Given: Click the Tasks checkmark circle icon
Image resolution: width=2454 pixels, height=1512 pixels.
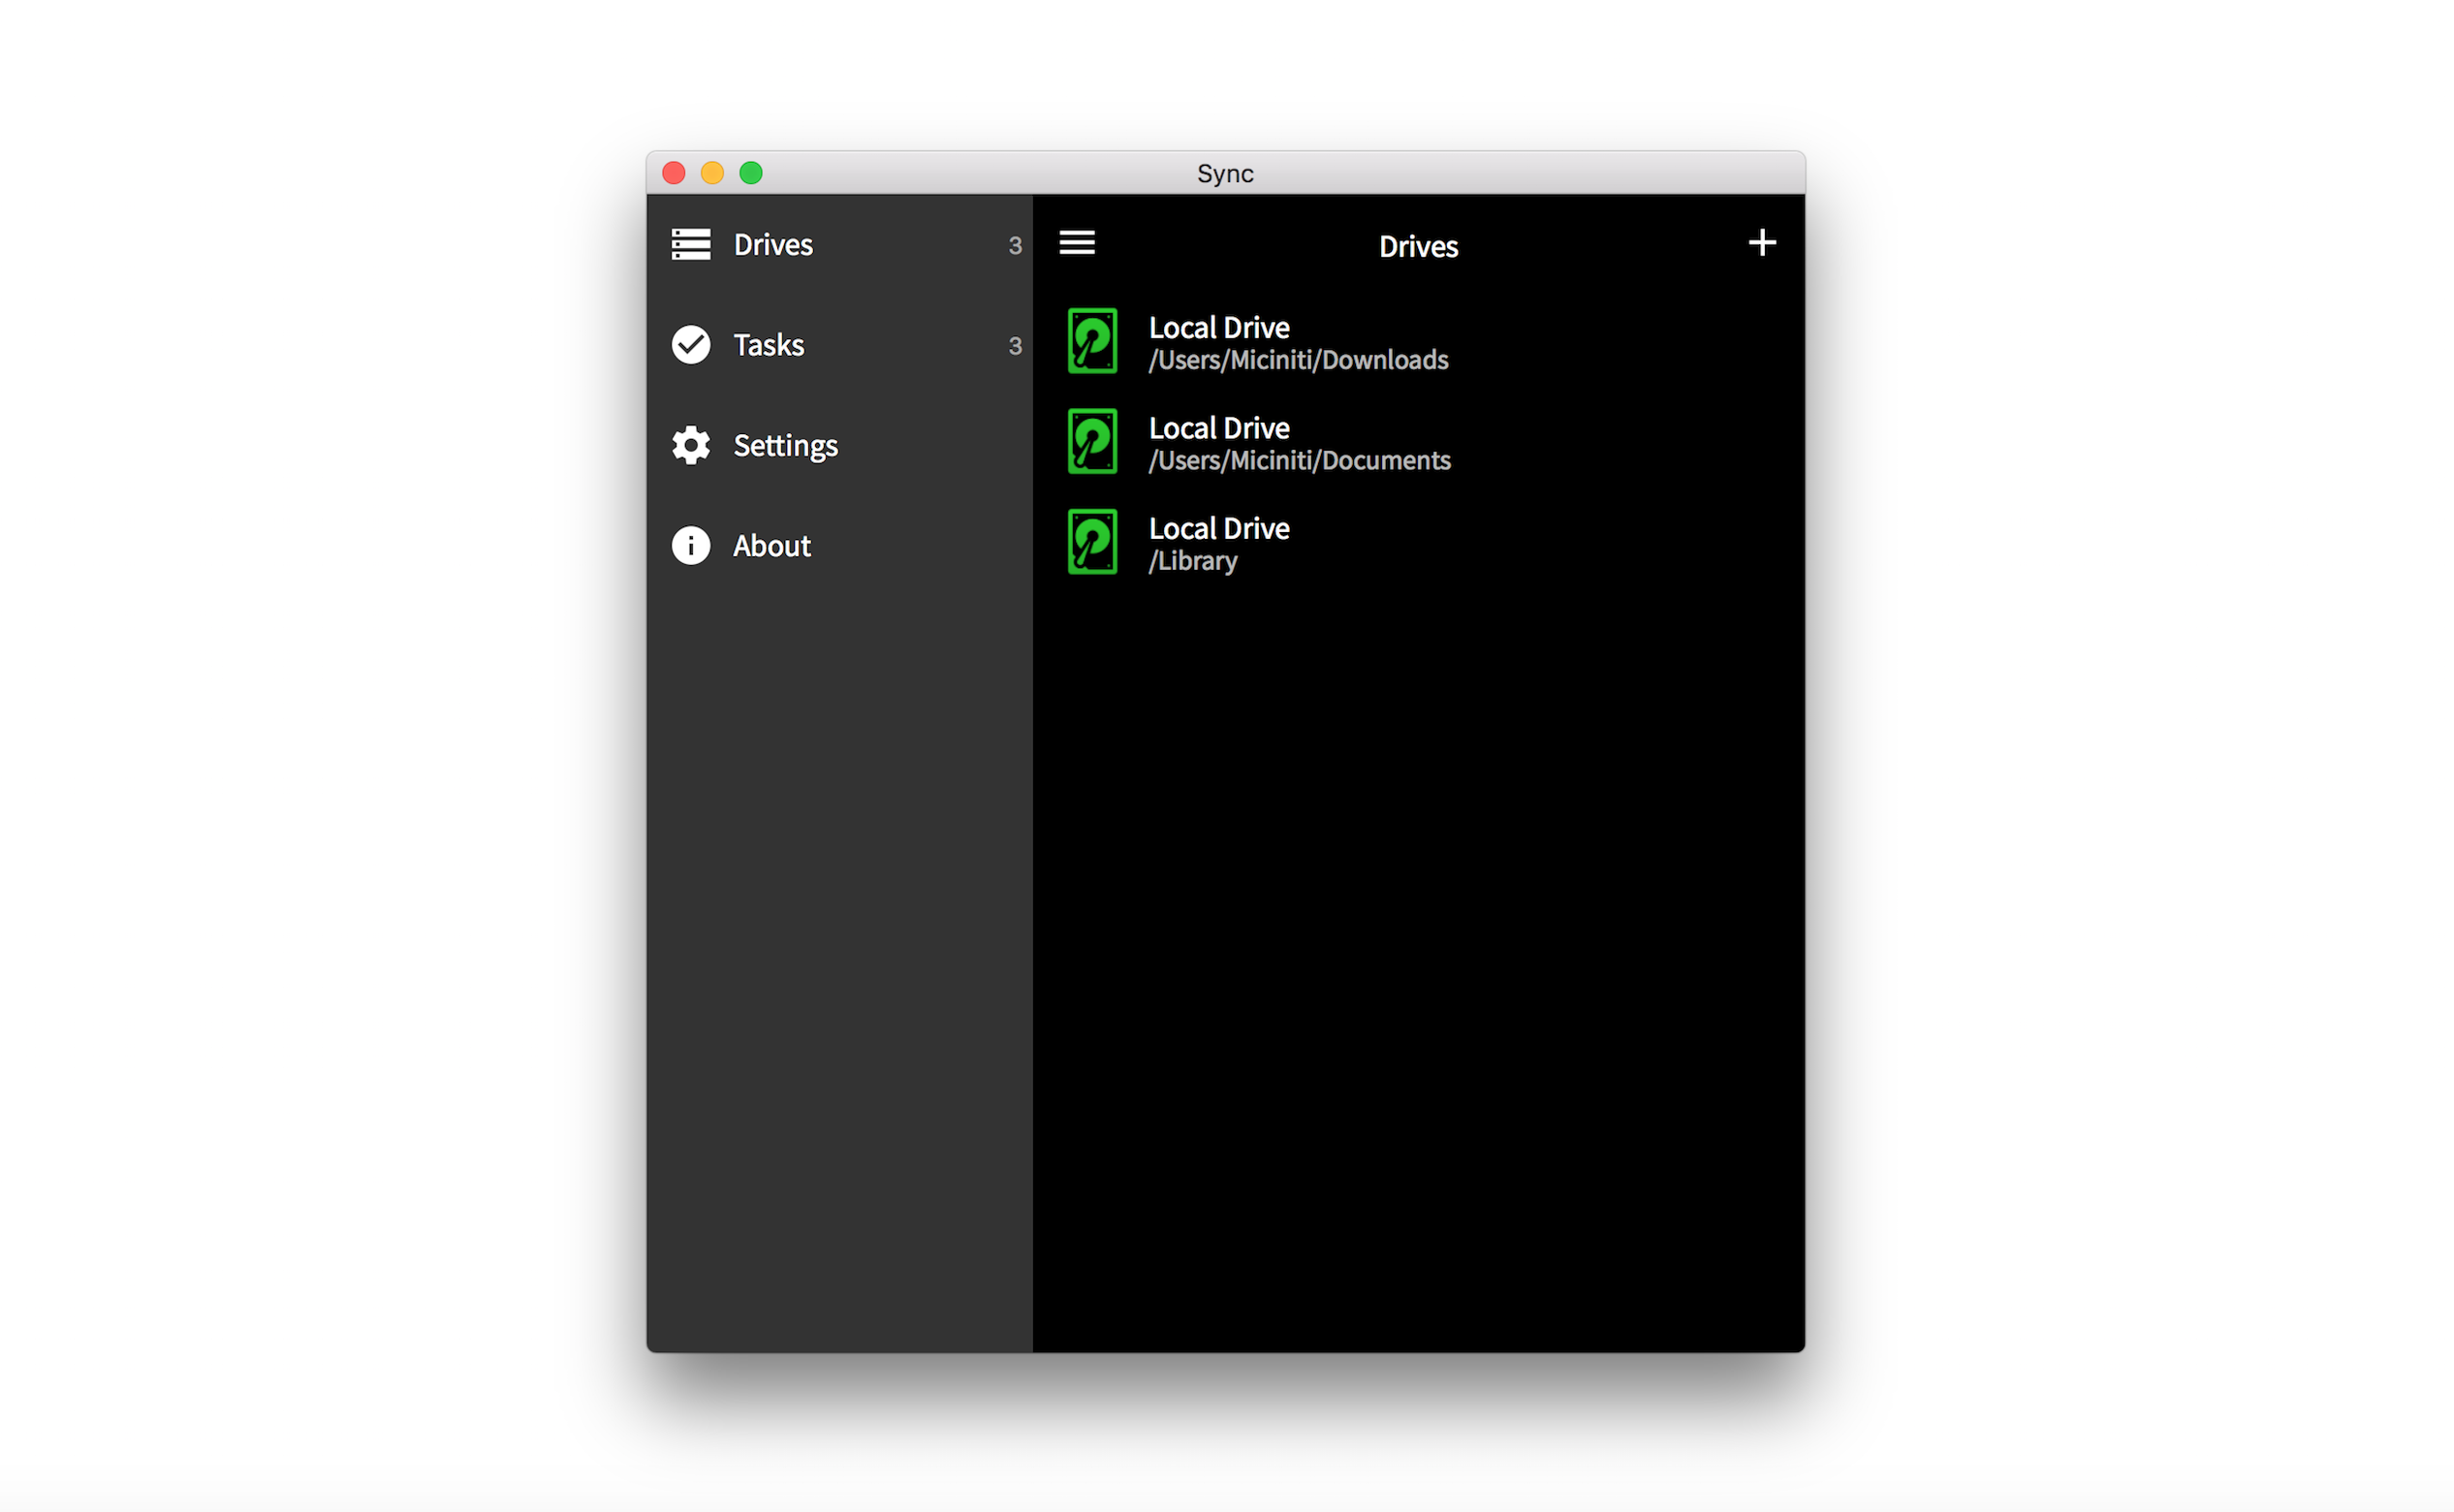Looking at the screenshot, I should pos(691,345).
